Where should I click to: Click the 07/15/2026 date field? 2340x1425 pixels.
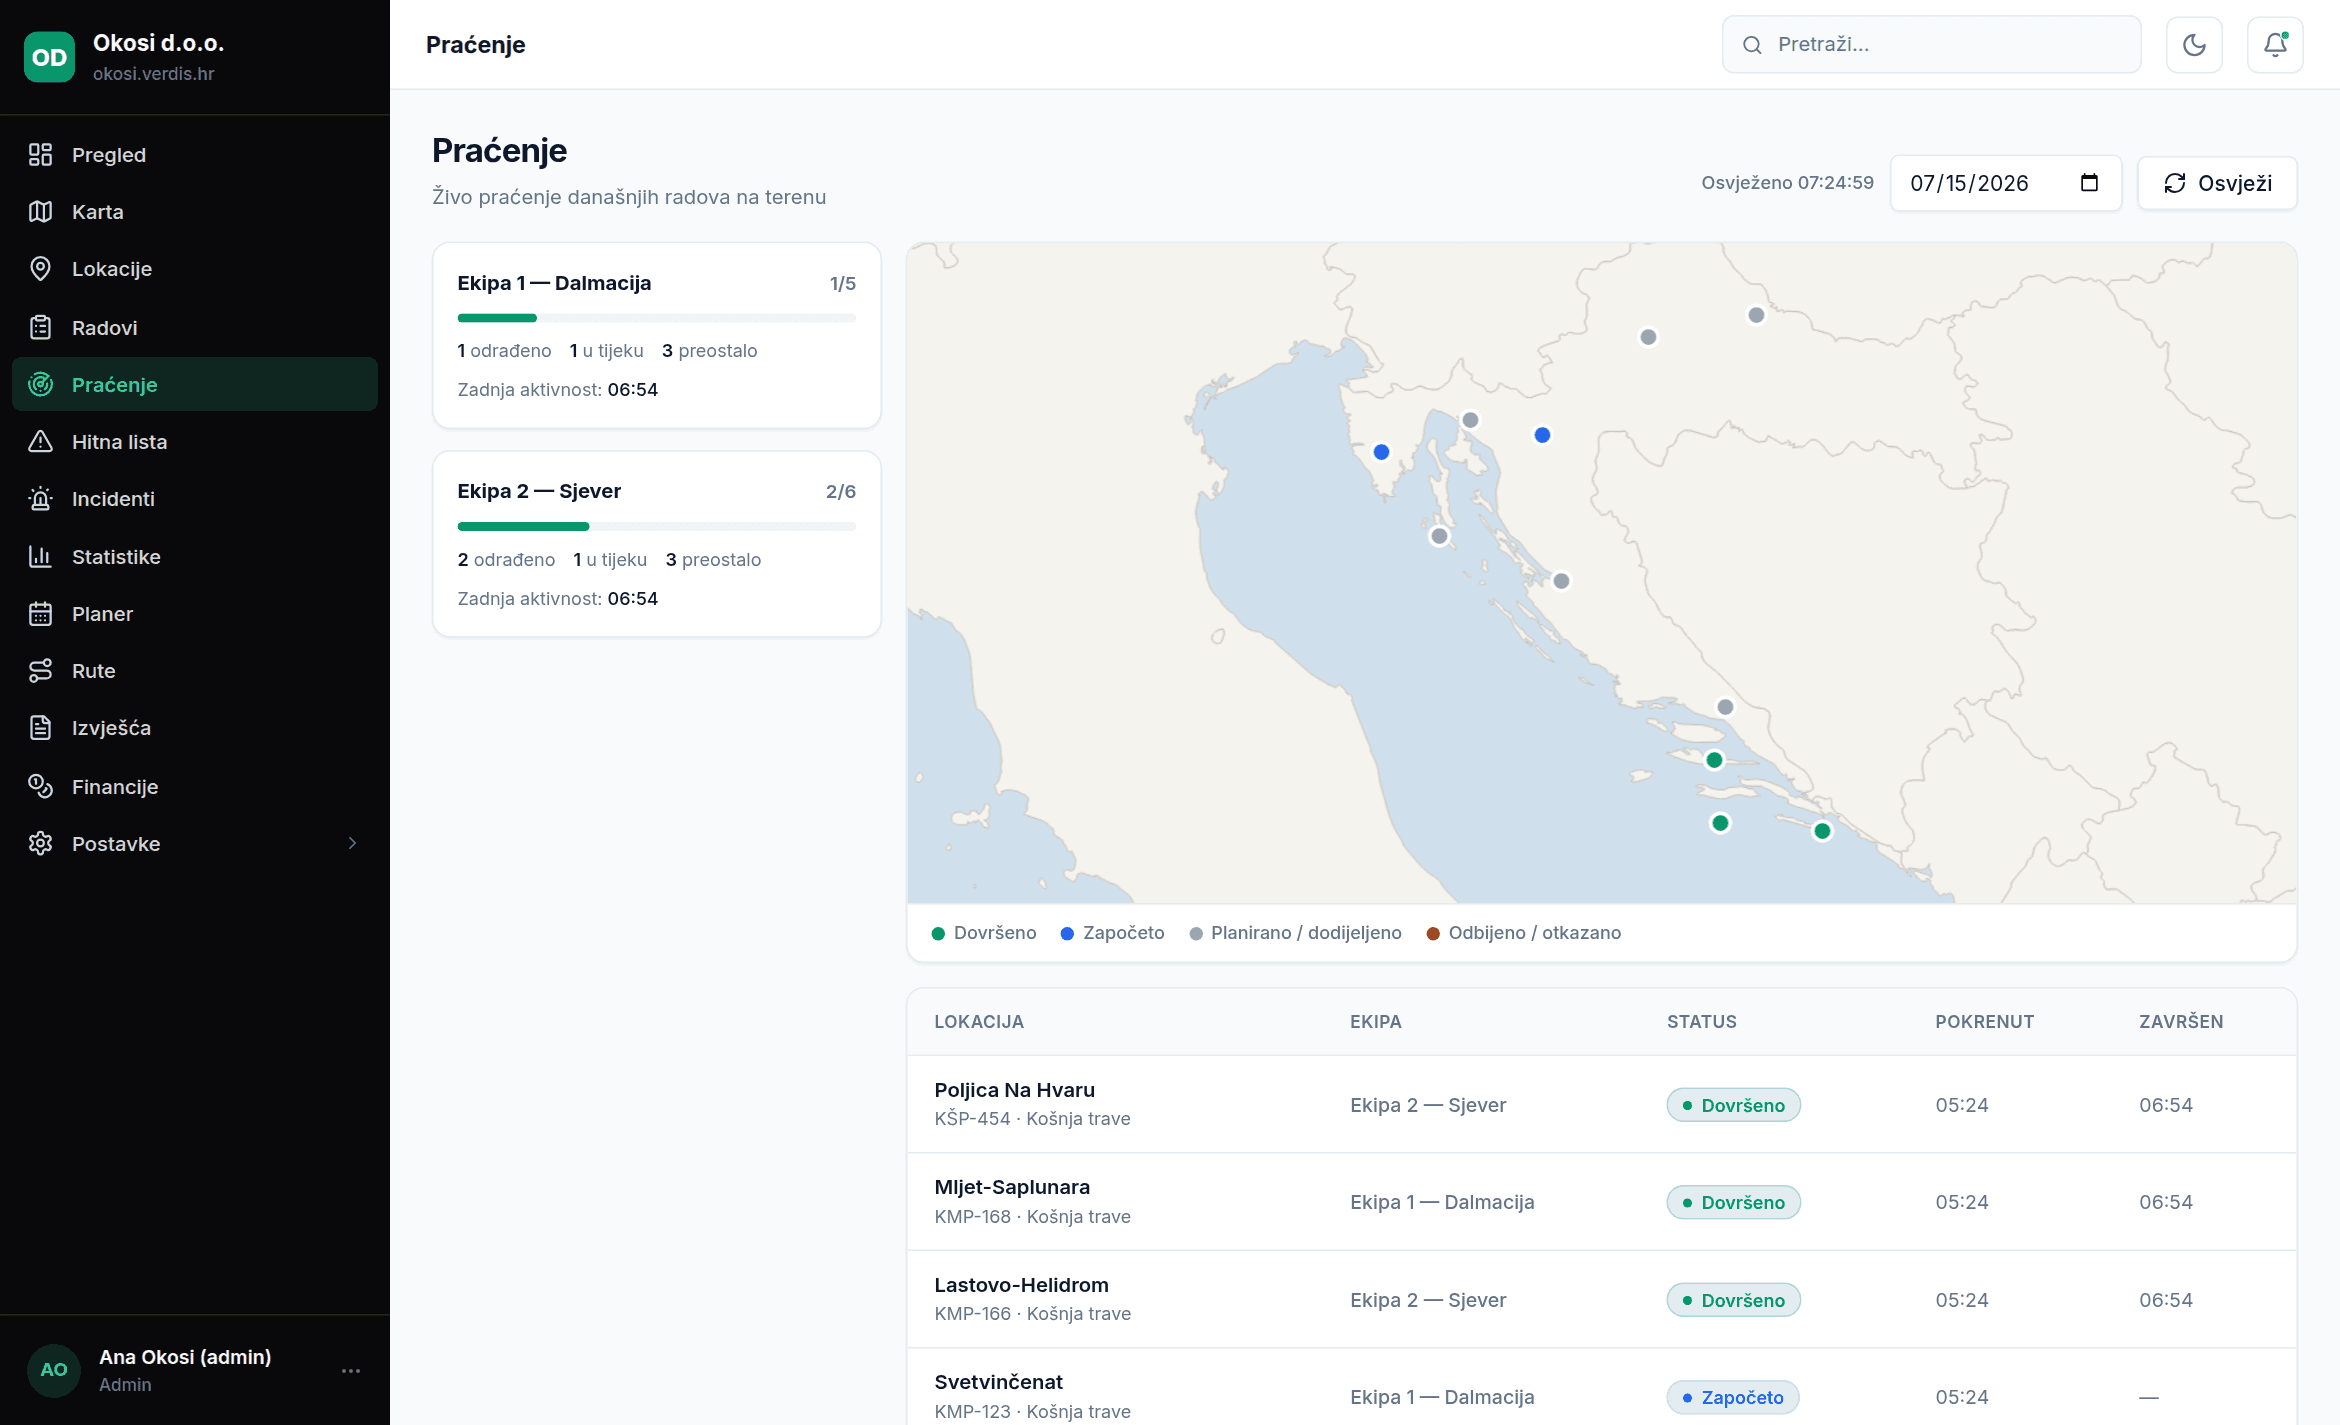pos(2005,183)
